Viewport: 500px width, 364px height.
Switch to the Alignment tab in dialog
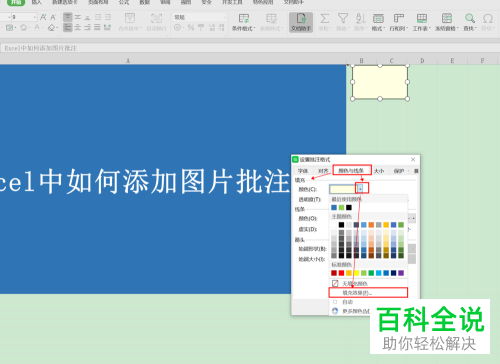pyautogui.click(x=323, y=171)
